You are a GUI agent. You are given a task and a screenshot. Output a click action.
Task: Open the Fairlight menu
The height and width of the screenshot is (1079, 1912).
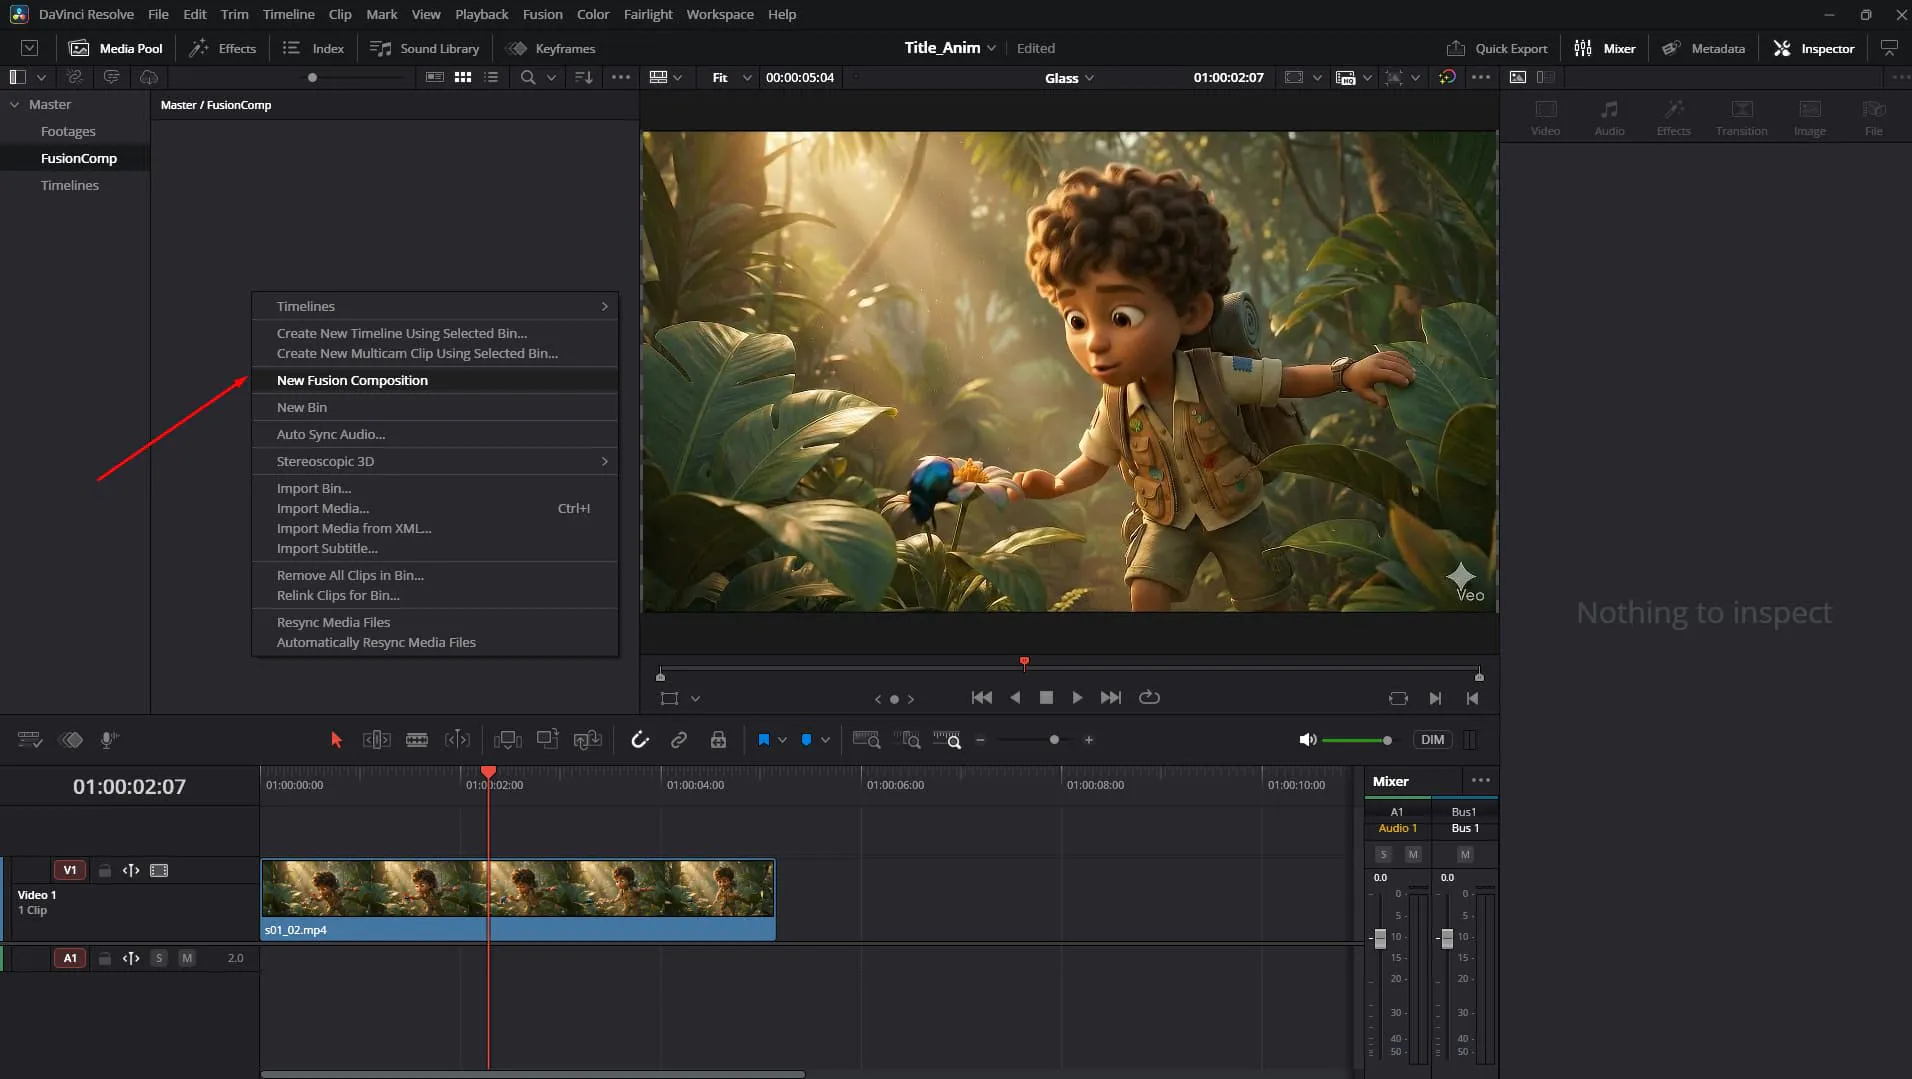[648, 14]
